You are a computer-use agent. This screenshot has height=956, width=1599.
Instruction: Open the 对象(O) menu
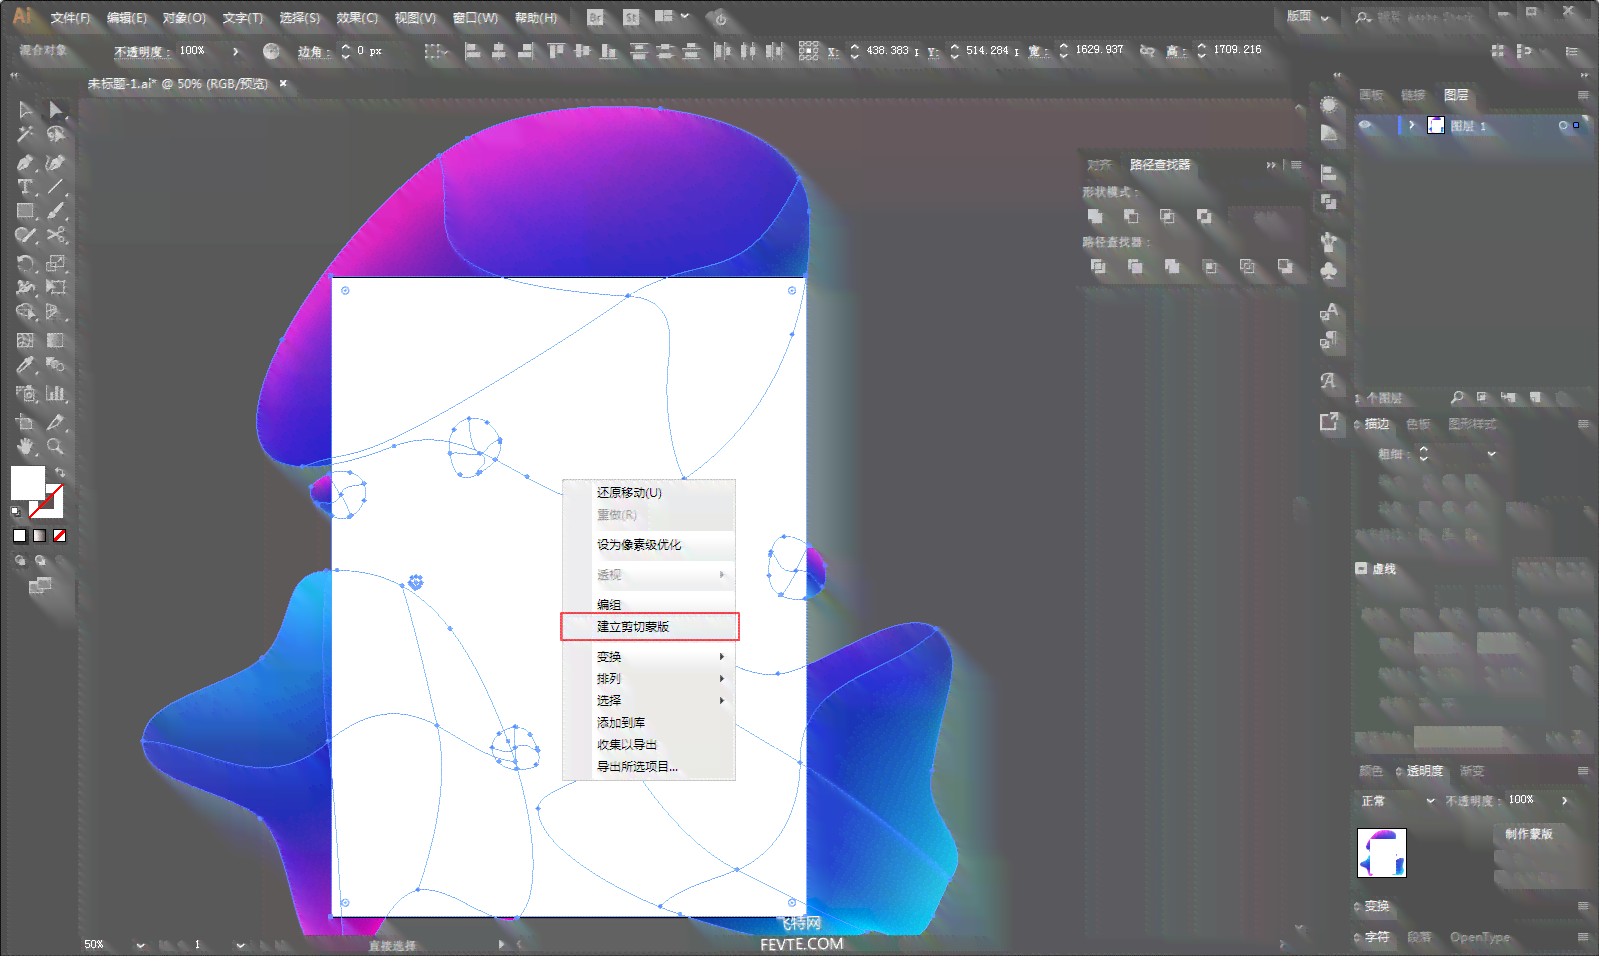coord(184,18)
